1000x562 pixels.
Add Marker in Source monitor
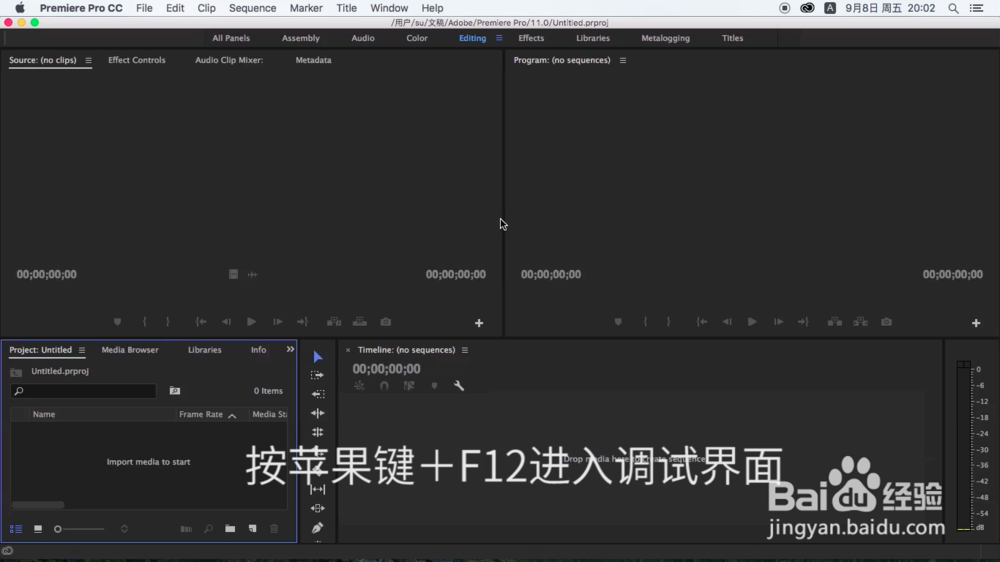click(x=117, y=322)
